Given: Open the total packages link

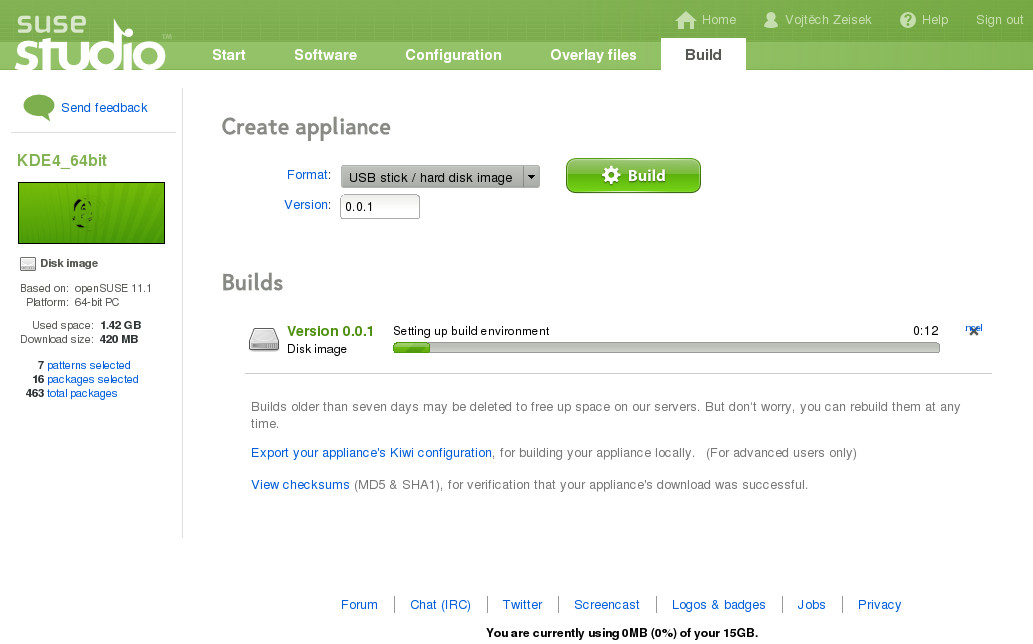Looking at the screenshot, I should click(x=82, y=393).
